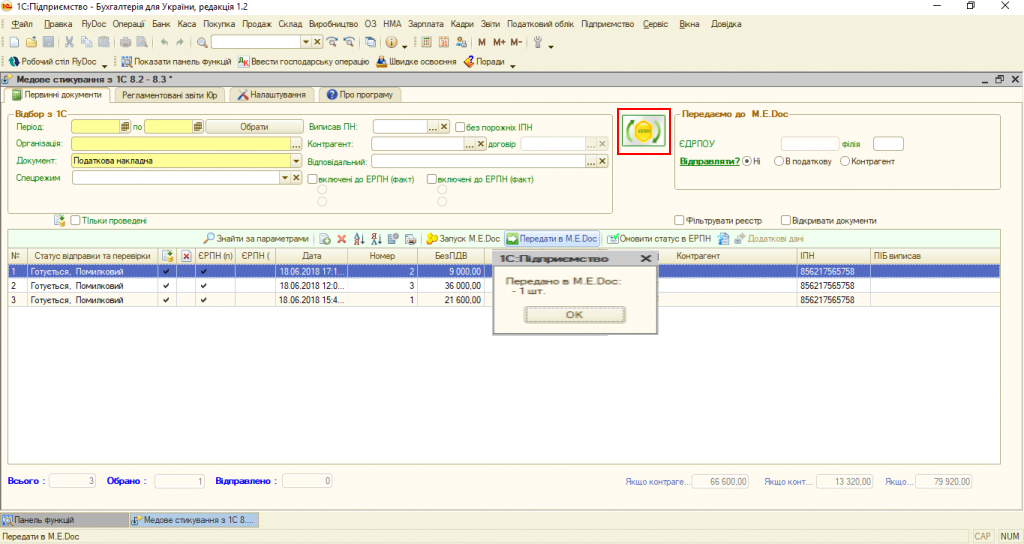
Task: Open Робочий стіл FlyDoc
Action: point(53,61)
